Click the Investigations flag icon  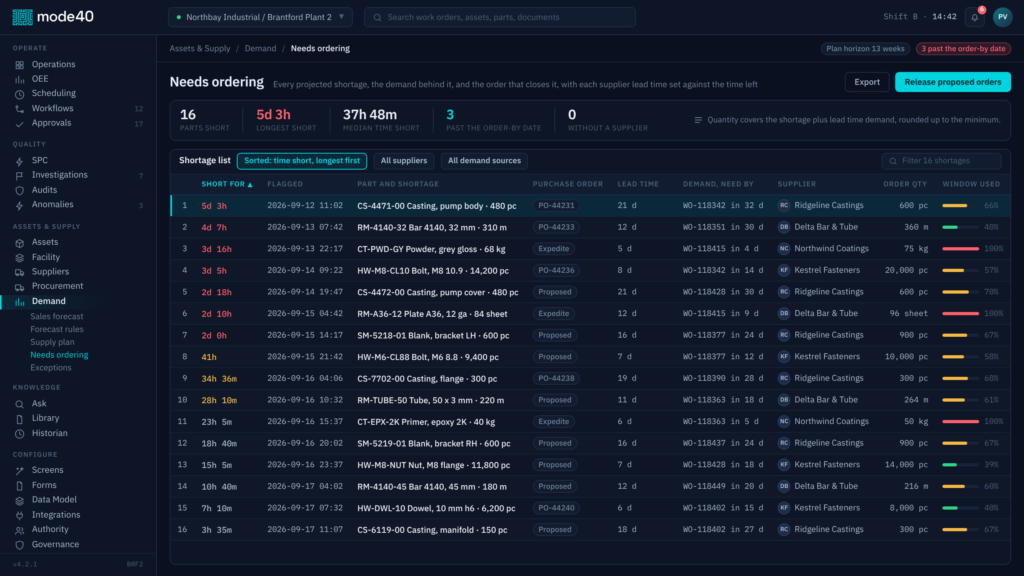(x=20, y=175)
